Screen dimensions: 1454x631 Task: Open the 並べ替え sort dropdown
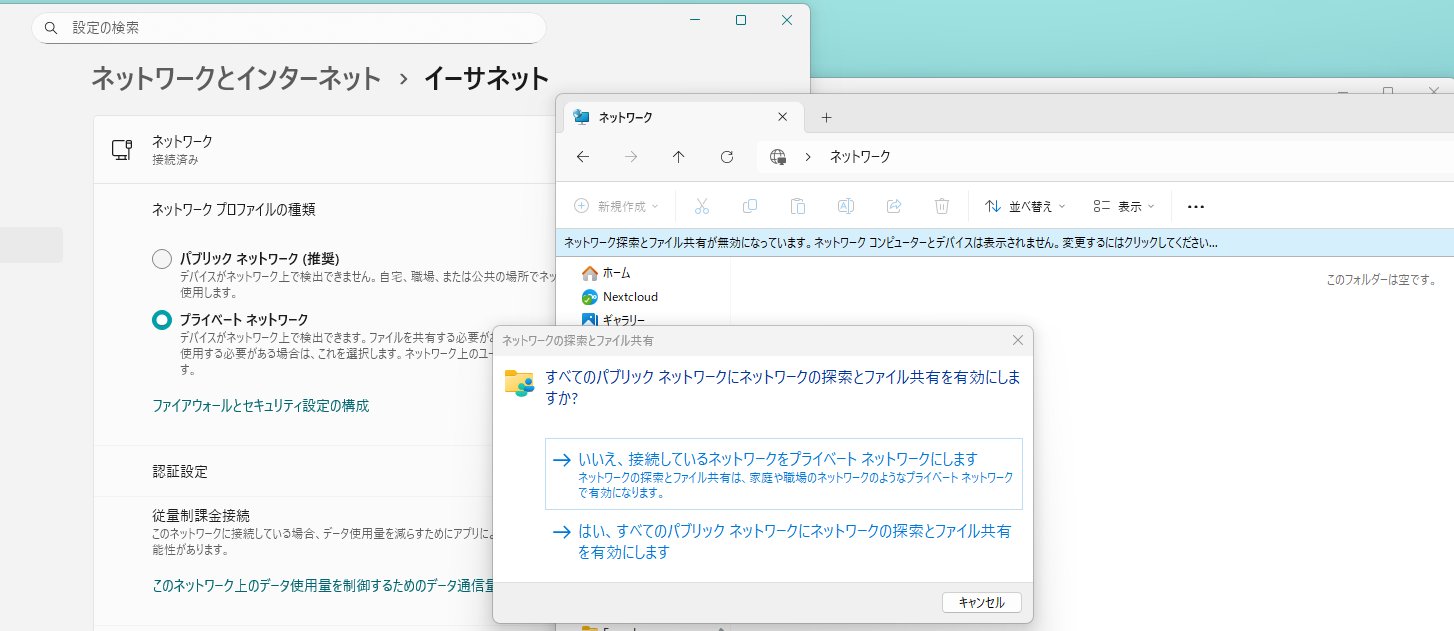click(x=1025, y=206)
